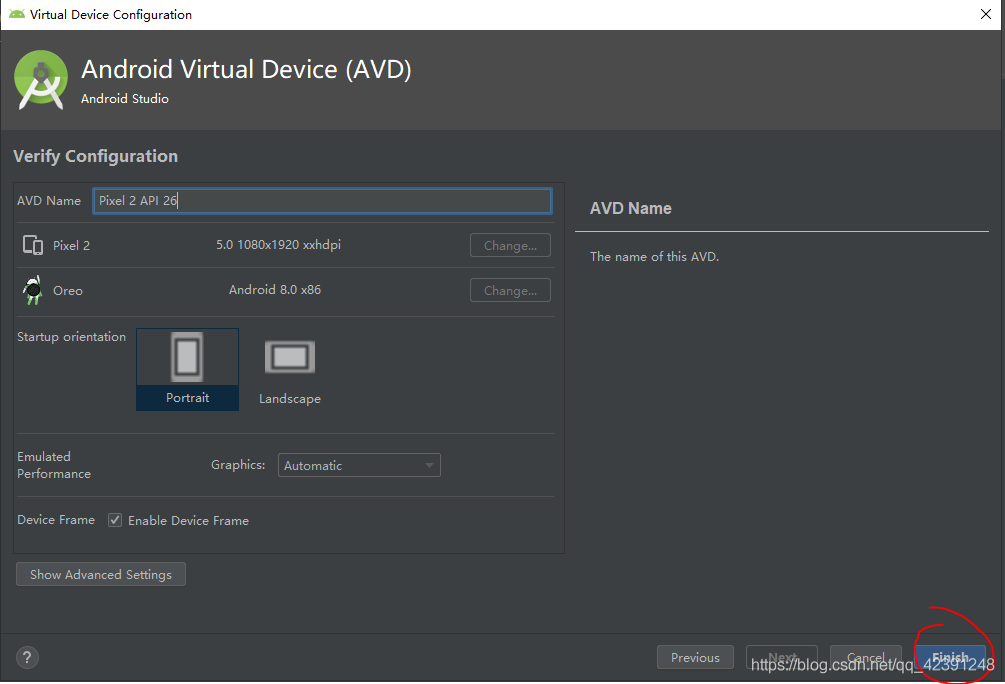Open the Graphics Automatic dropdown
1005x684 pixels.
point(359,464)
